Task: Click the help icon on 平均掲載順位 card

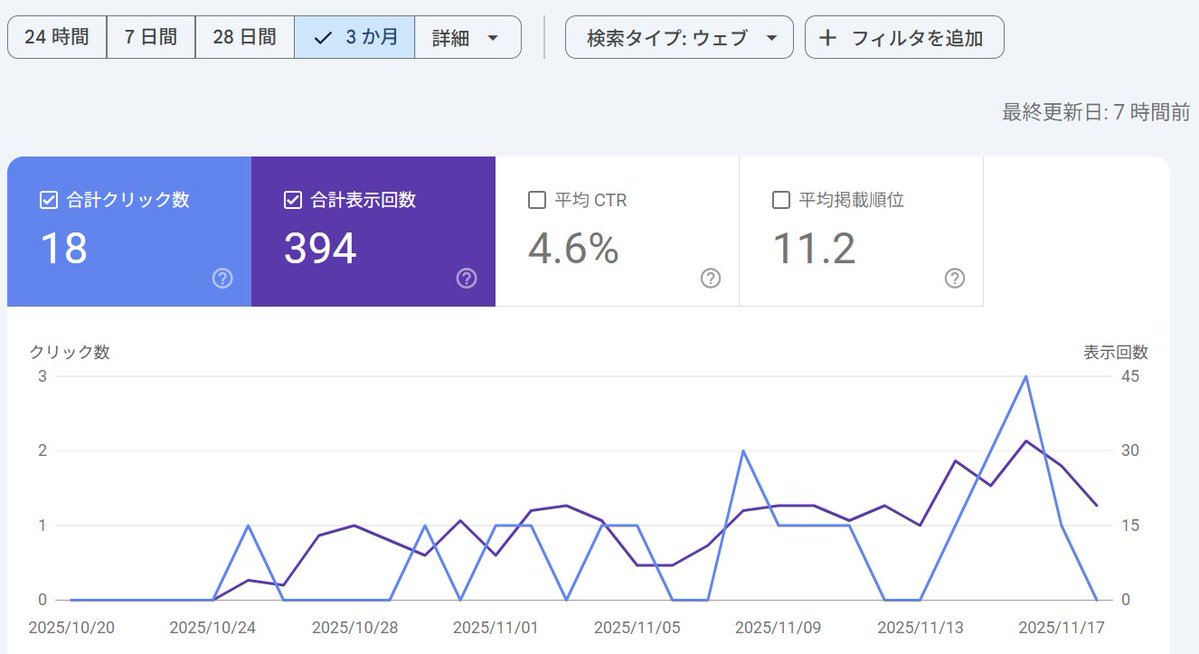Action: click(x=954, y=279)
